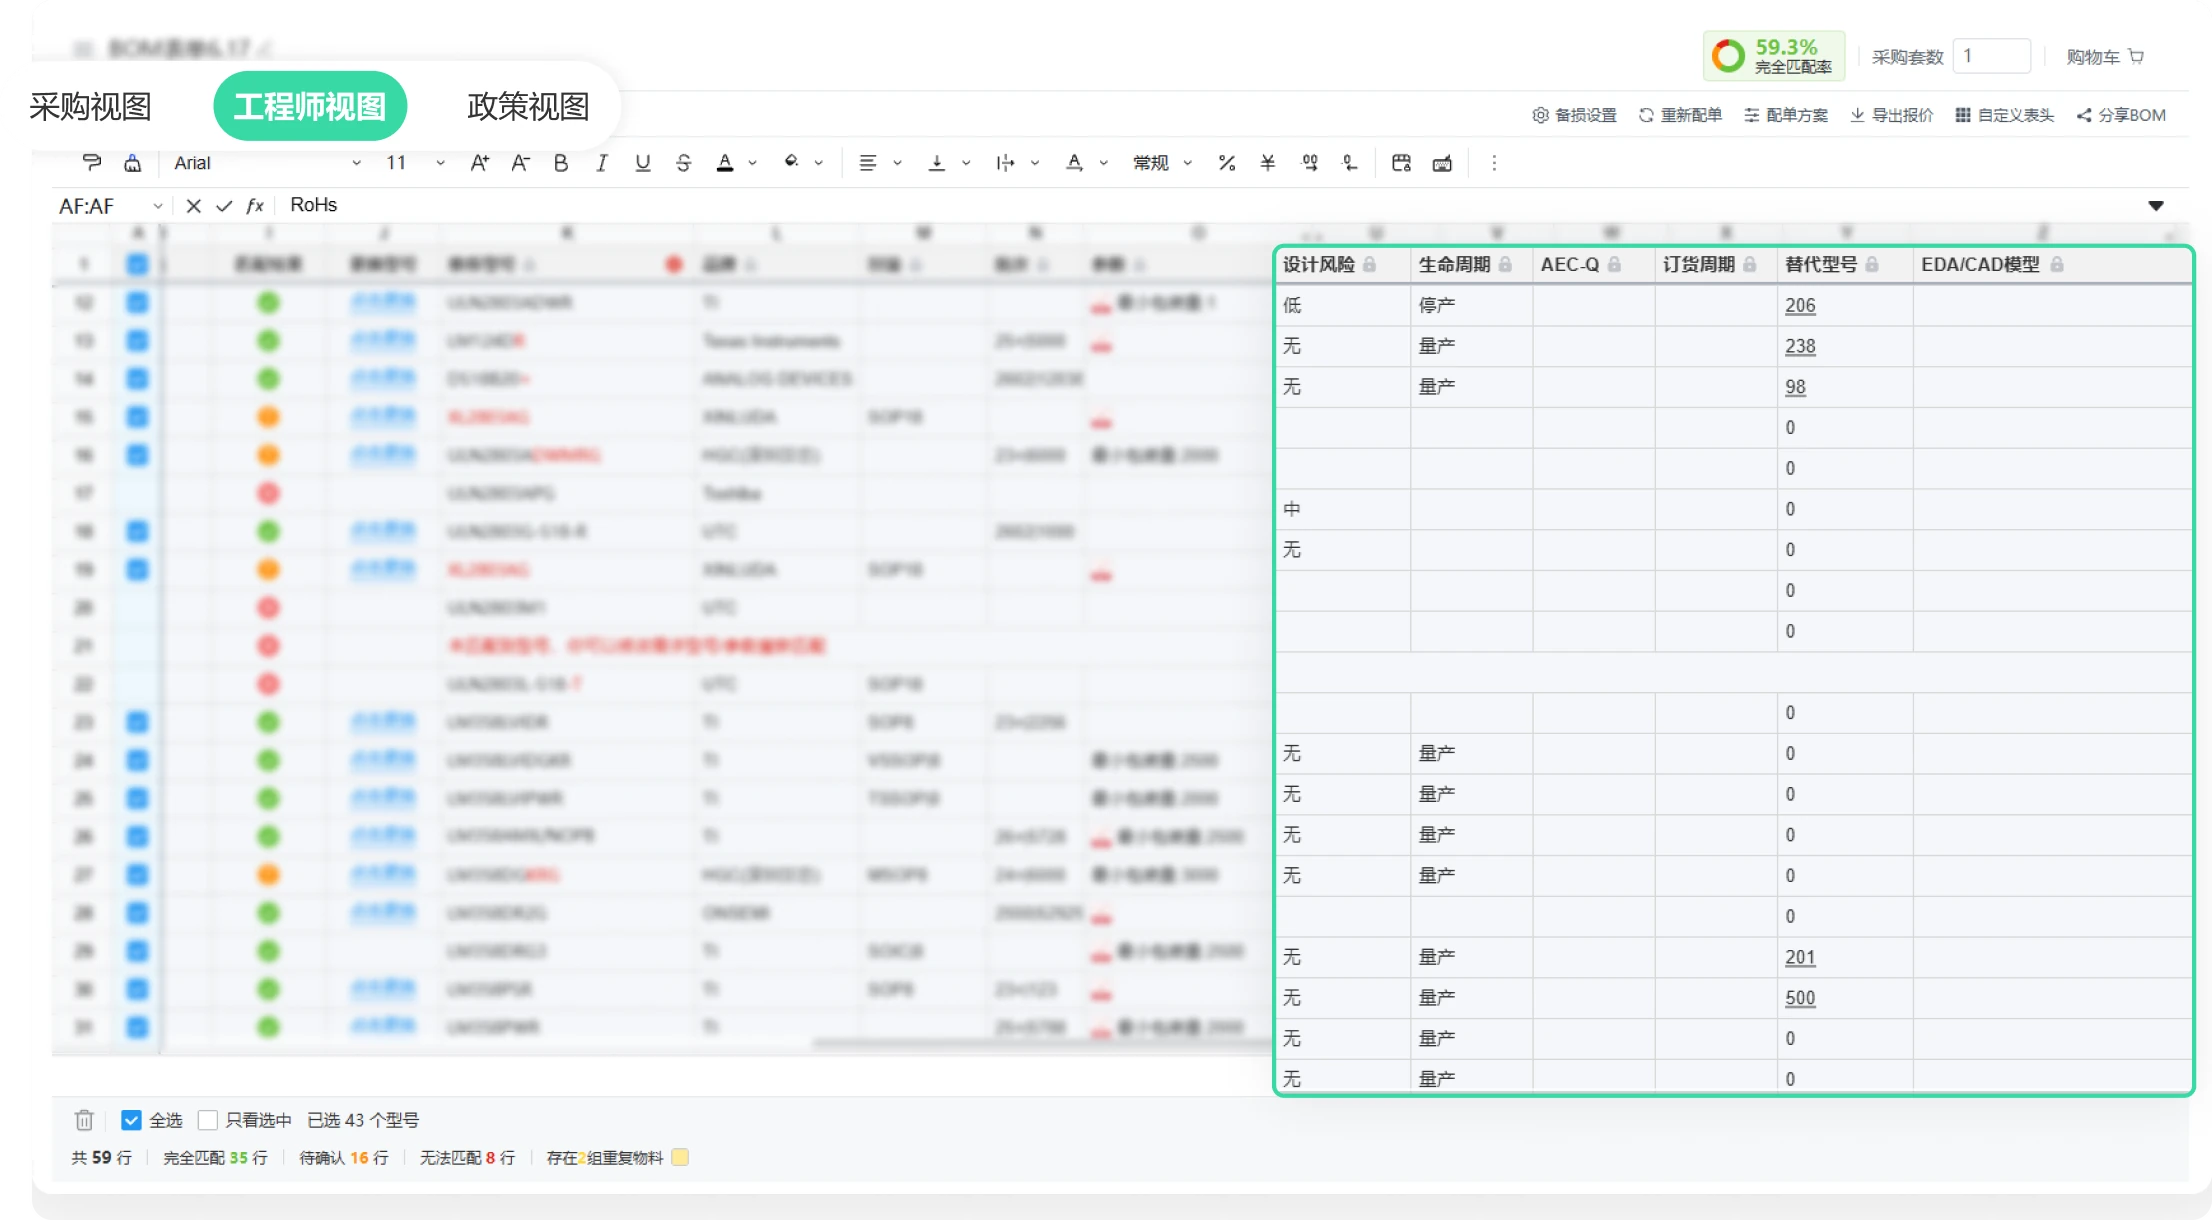Apply percent number format
The image size is (2212, 1220).
pos(1227,162)
